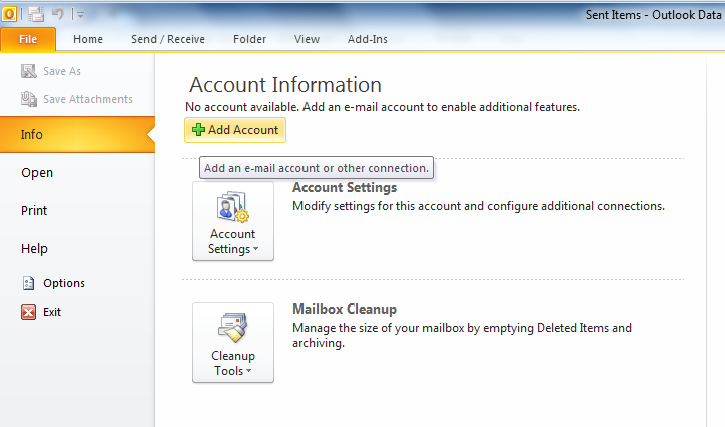Click the Account Settings section heading
This screenshot has height=427, width=725.
click(x=344, y=187)
